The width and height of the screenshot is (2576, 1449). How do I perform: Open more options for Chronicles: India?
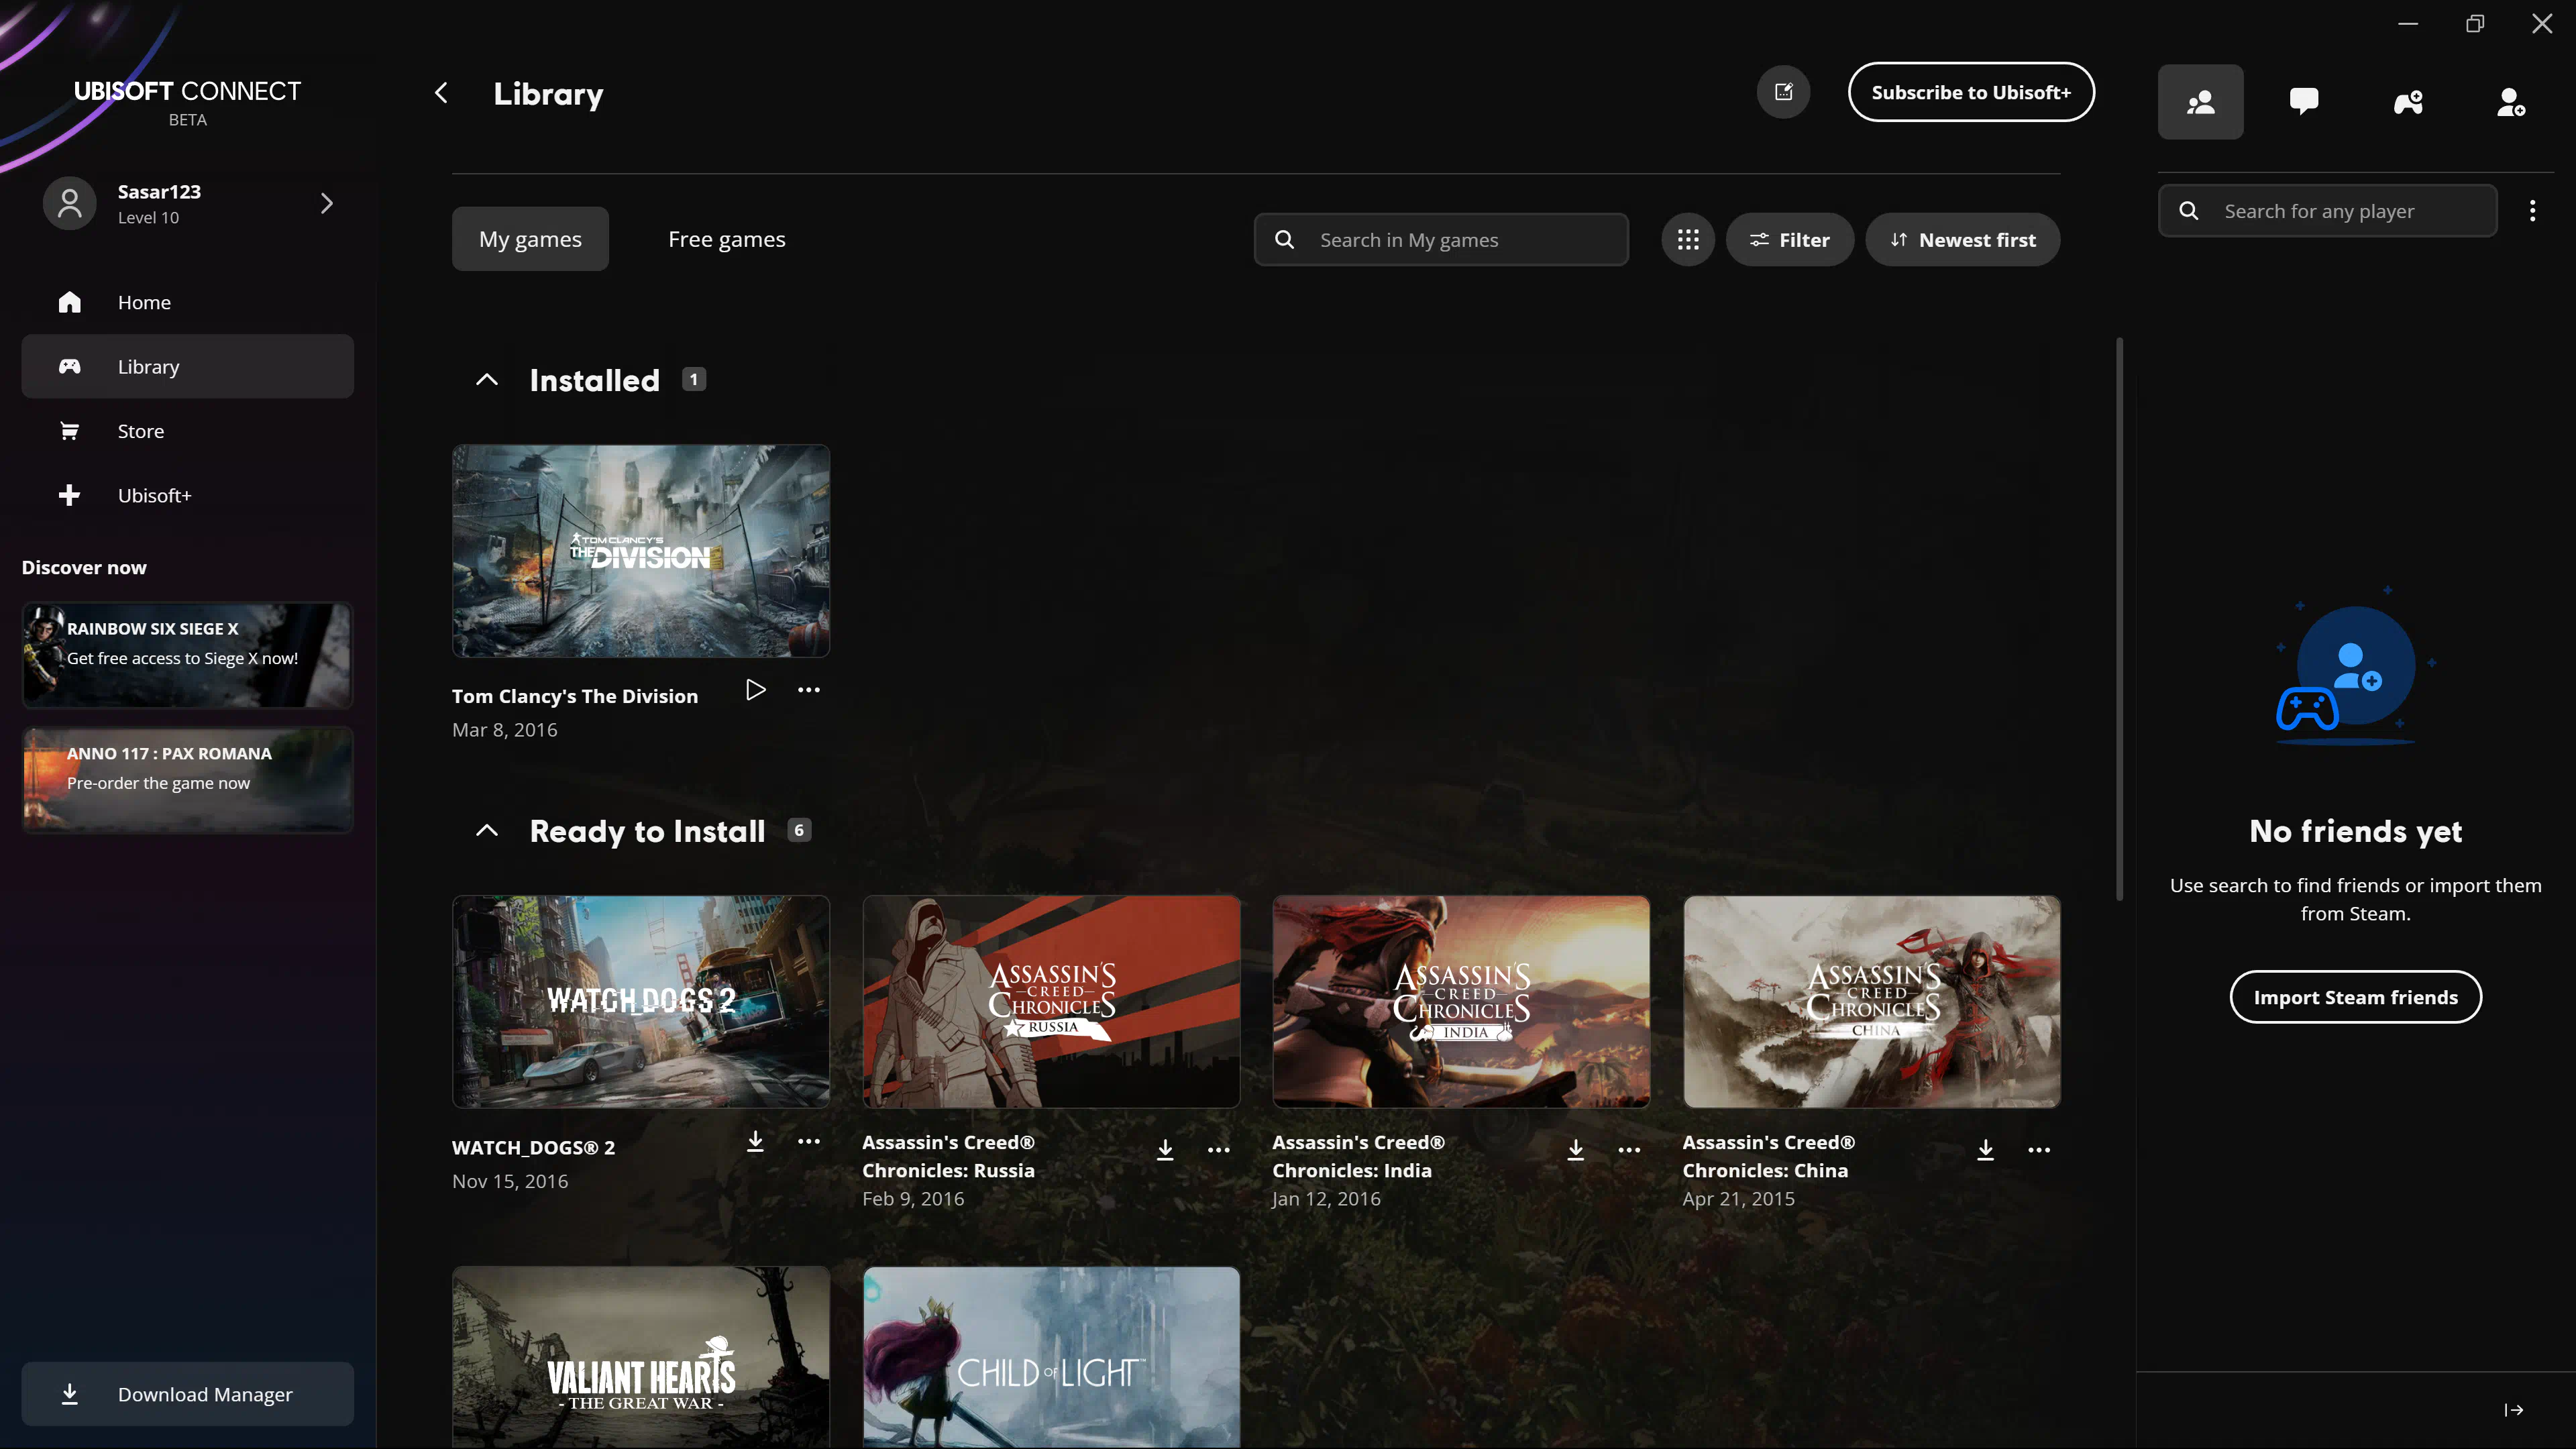tap(1629, 1150)
